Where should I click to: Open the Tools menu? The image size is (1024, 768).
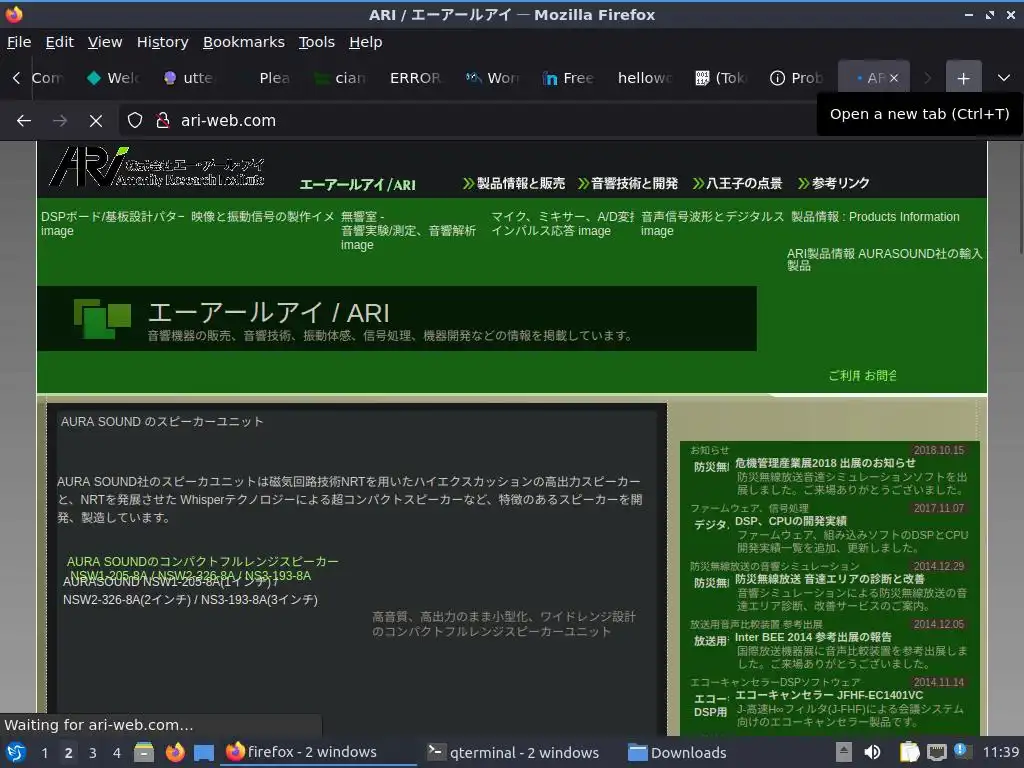coord(317,42)
